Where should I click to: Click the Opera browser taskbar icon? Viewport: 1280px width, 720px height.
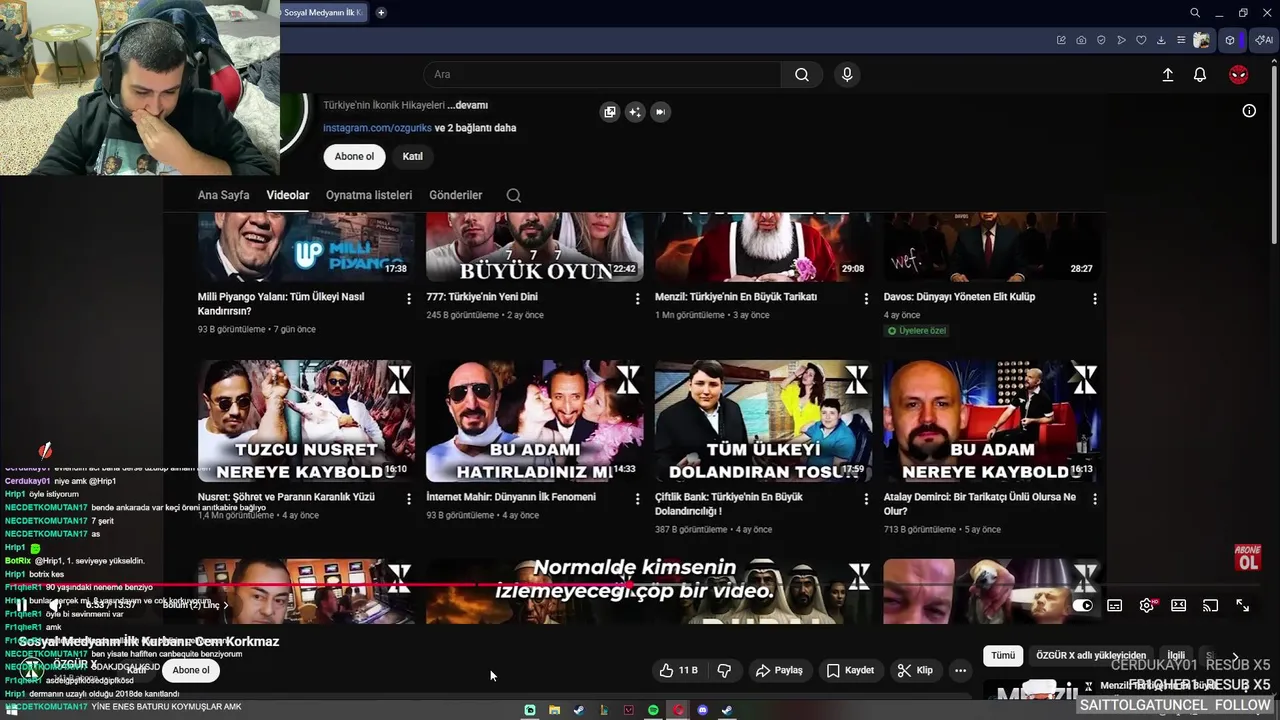678,710
